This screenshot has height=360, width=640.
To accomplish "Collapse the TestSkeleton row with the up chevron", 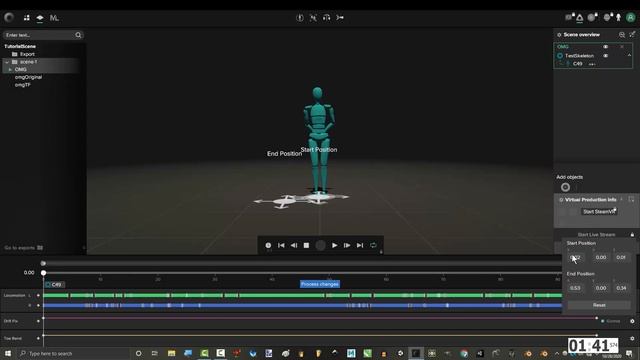I will pyautogui.click(x=629, y=56).
